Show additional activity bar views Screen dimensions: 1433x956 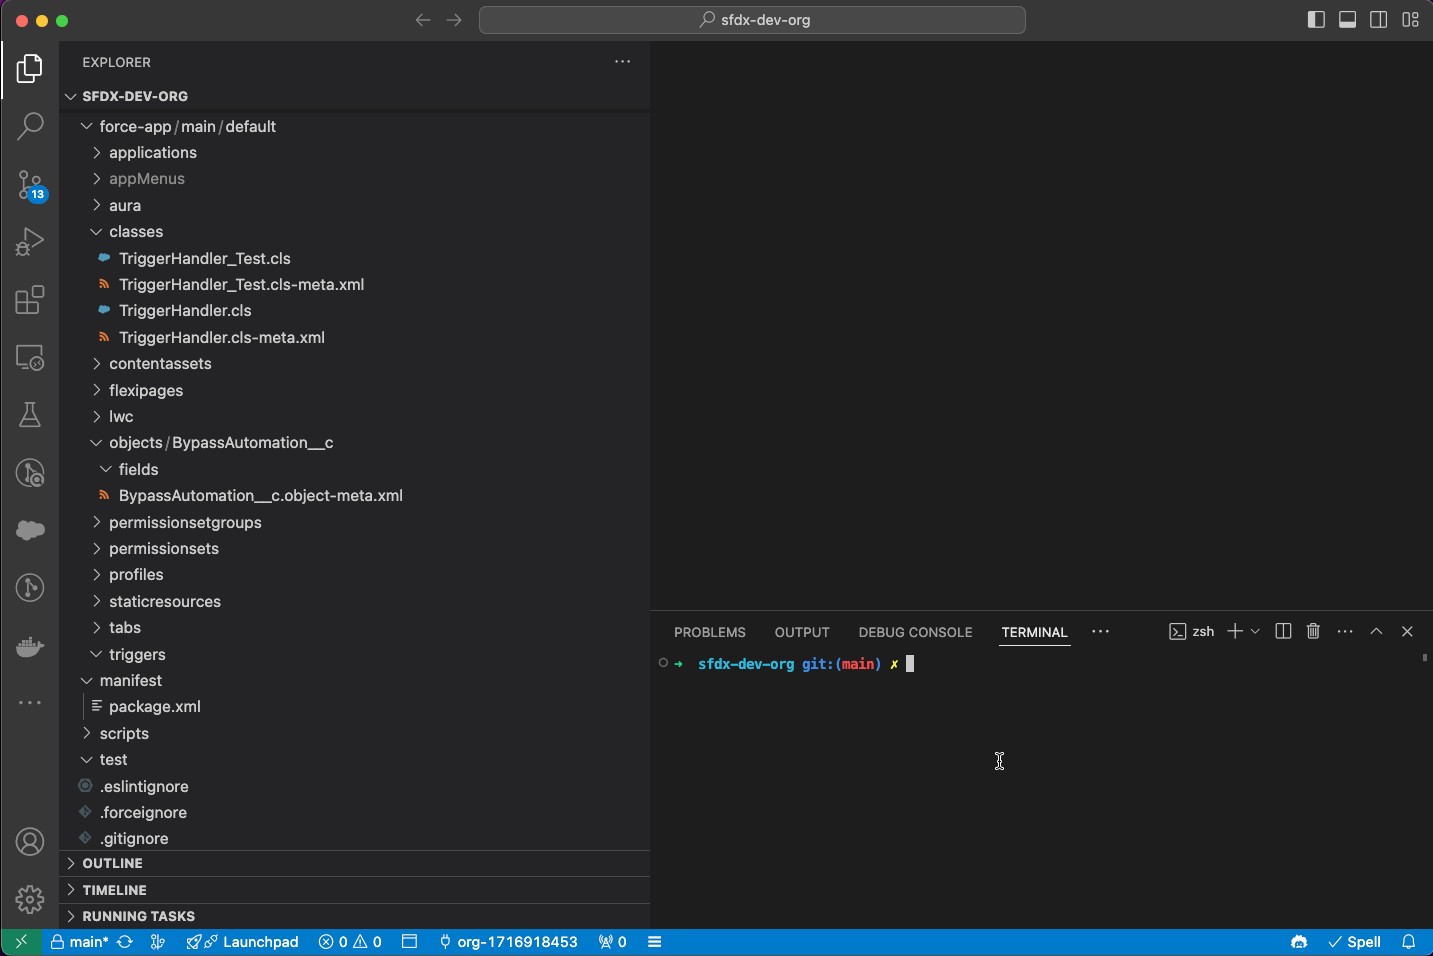[x=30, y=703]
